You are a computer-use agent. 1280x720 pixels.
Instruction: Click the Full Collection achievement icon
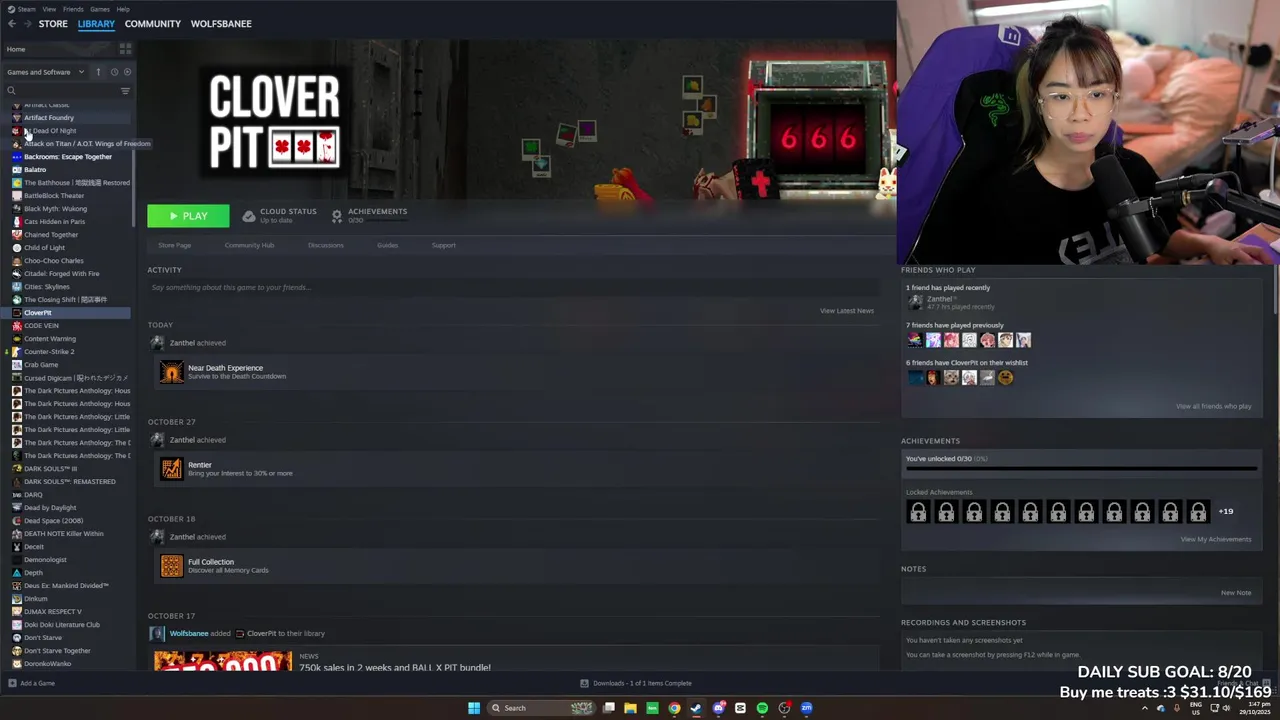pos(172,566)
